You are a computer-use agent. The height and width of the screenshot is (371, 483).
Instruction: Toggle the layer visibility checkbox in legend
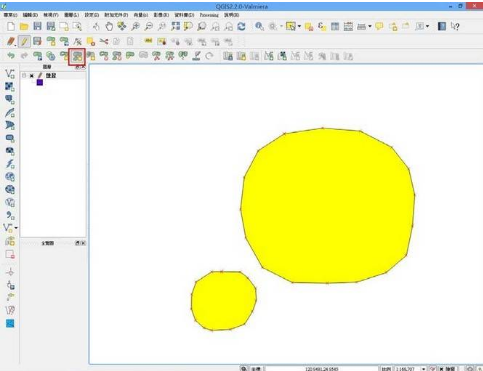tap(32, 76)
